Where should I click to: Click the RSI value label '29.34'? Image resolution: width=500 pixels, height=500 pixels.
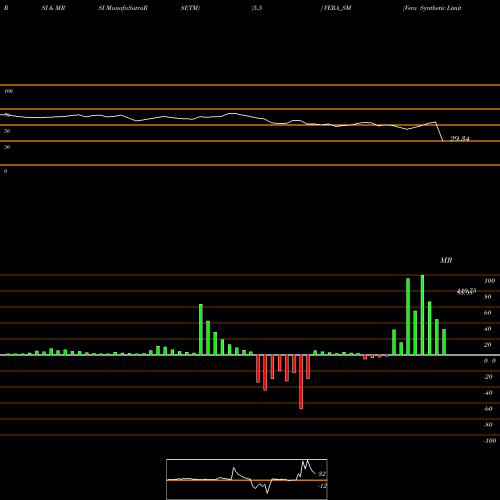pos(460,138)
